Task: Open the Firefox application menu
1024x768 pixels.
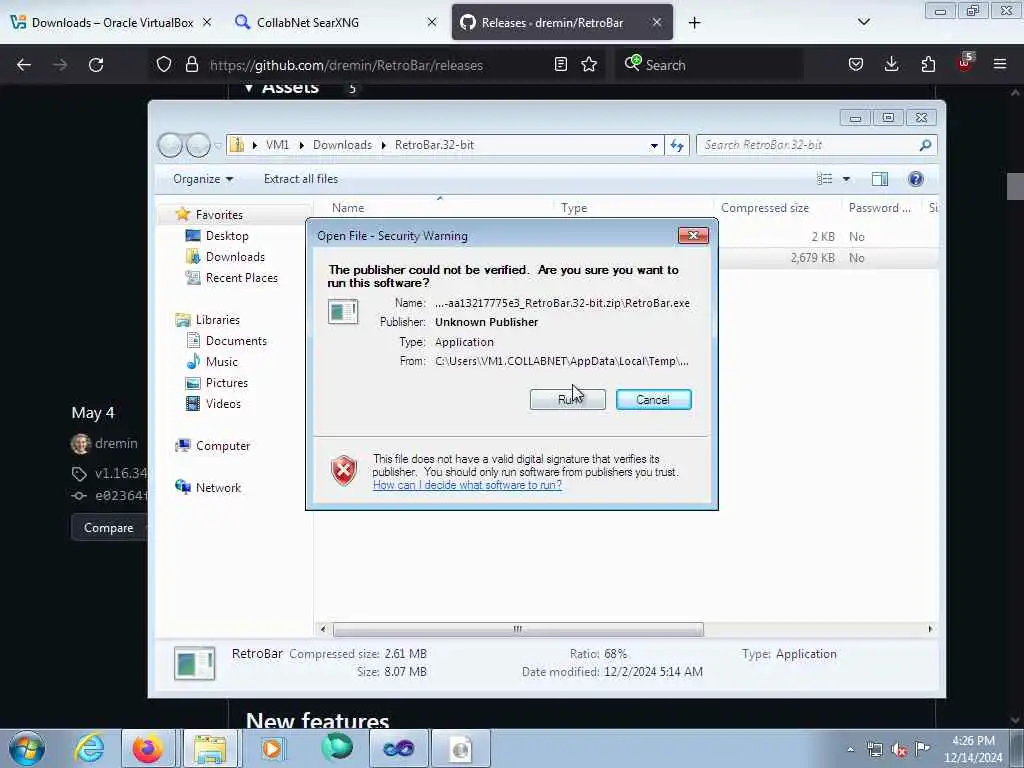Action: pyautogui.click(x=1000, y=65)
